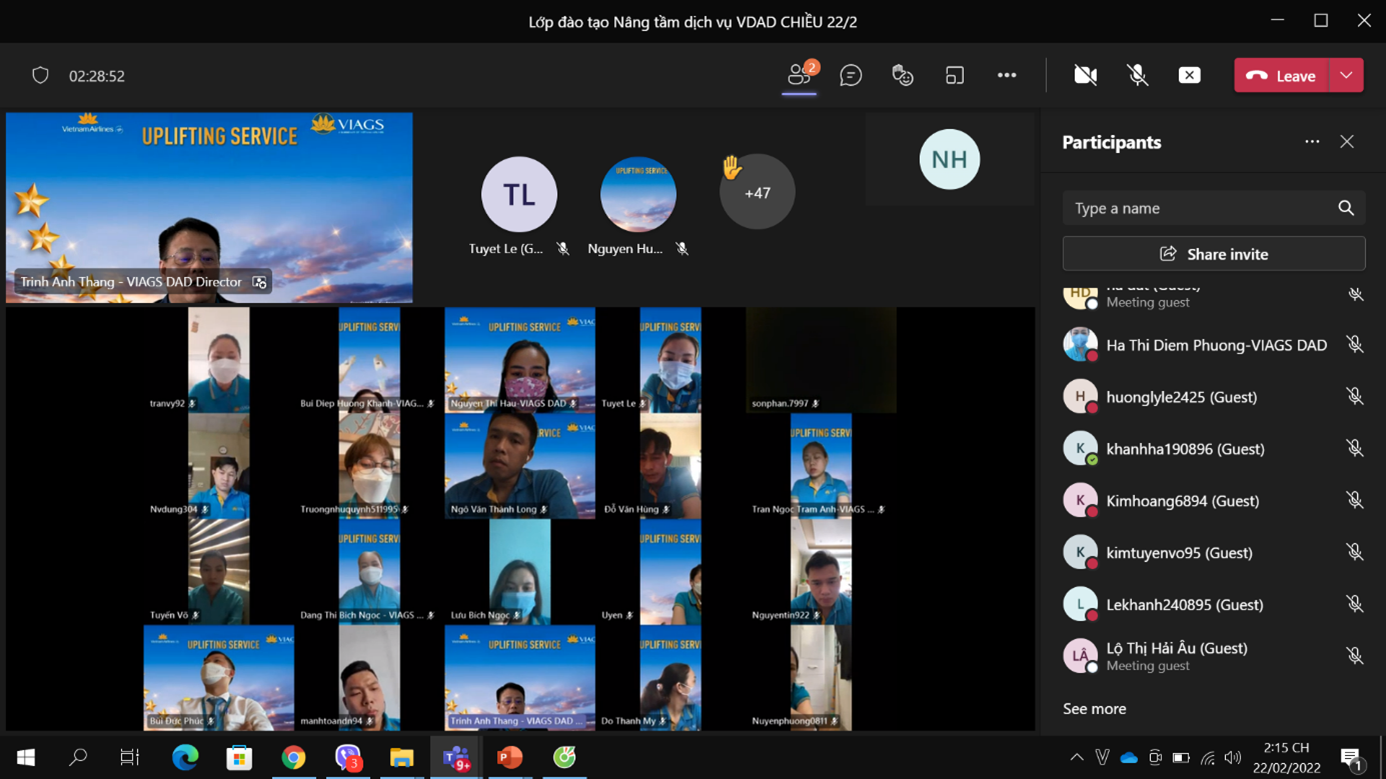The width and height of the screenshot is (1386, 779).
Task: Click Ngô Văn Thanh Long video tile
Action: tap(520, 466)
